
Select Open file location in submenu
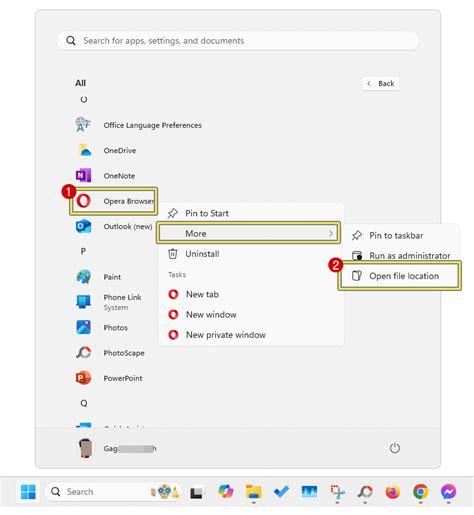coord(400,276)
